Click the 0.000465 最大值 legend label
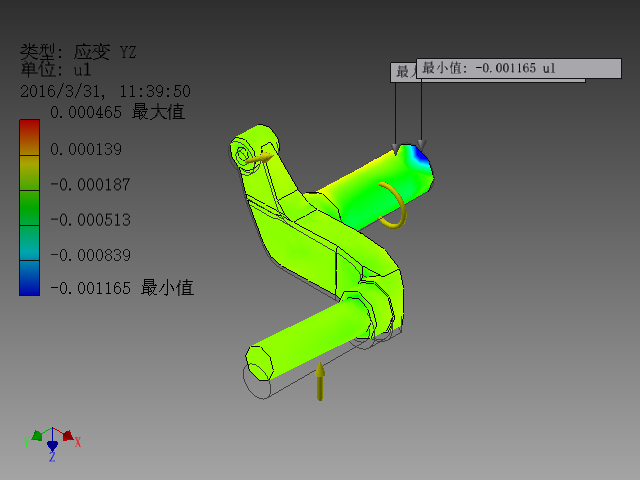640x480 pixels. (x=118, y=112)
